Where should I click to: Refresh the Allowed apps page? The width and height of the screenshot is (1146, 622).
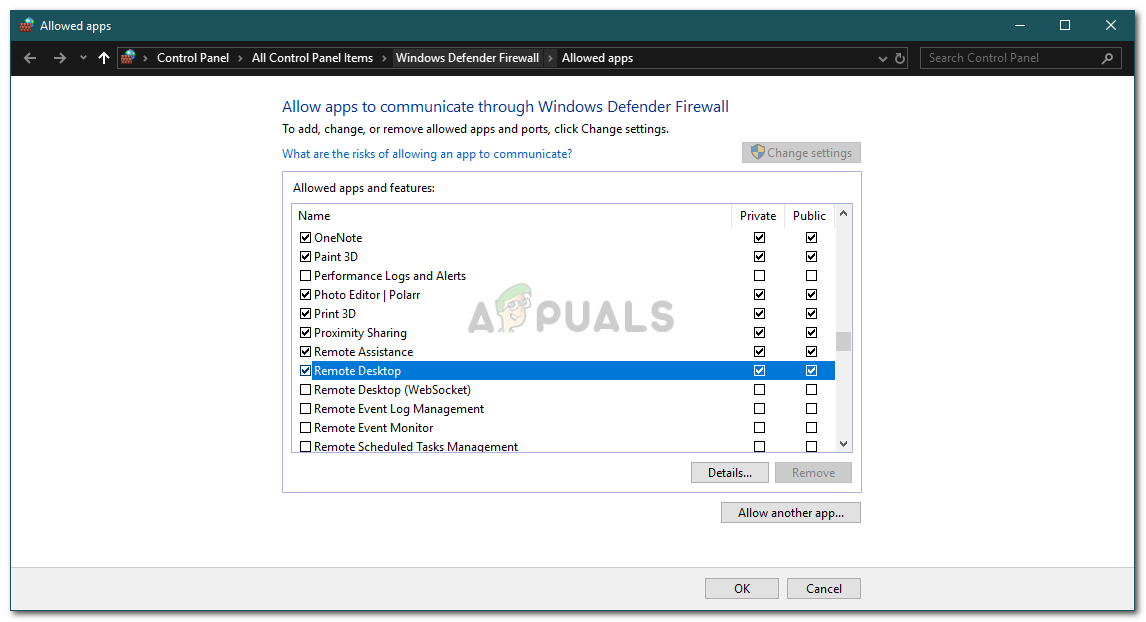pyautogui.click(x=900, y=58)
